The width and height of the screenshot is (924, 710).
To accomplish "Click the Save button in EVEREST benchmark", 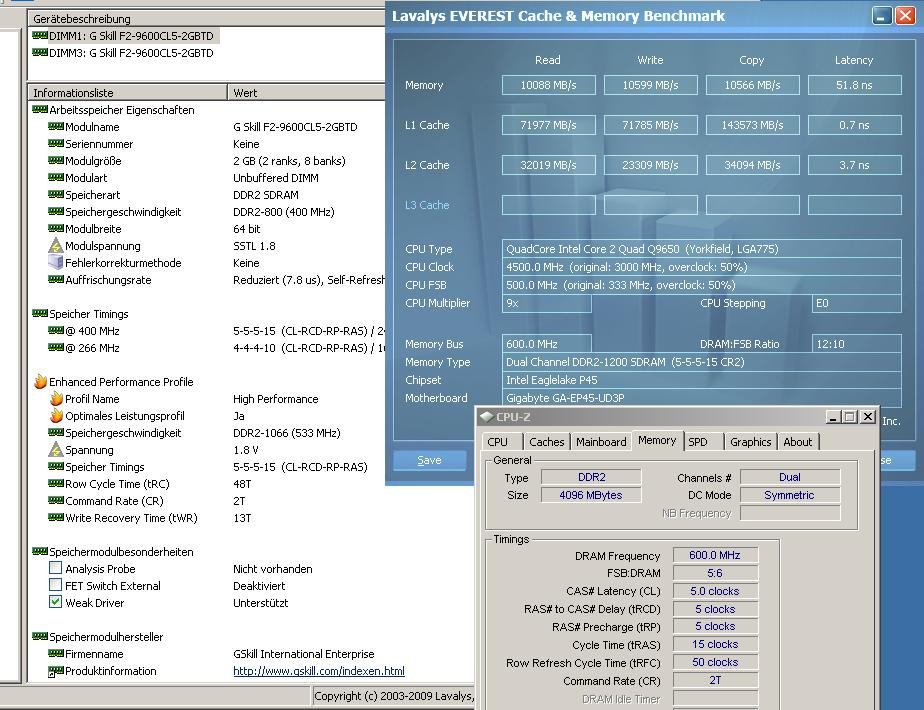I will tap(430, 460).
